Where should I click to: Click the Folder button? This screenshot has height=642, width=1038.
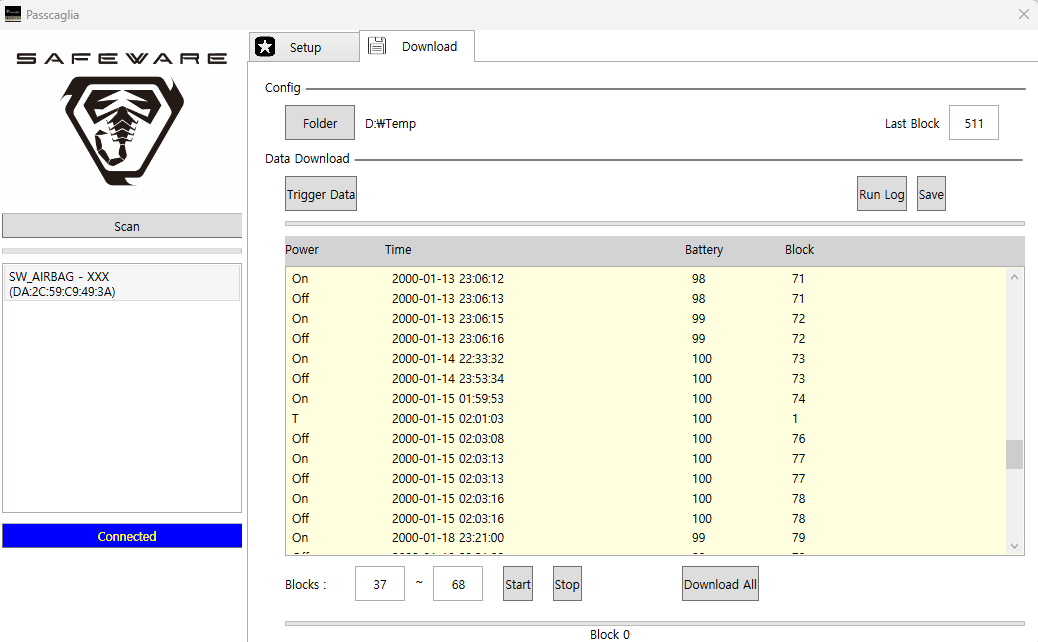[320, 123]
